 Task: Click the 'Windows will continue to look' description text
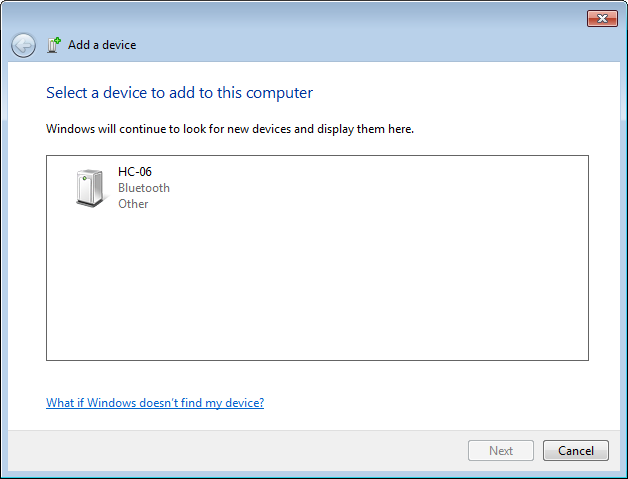[x=230, y=129]
